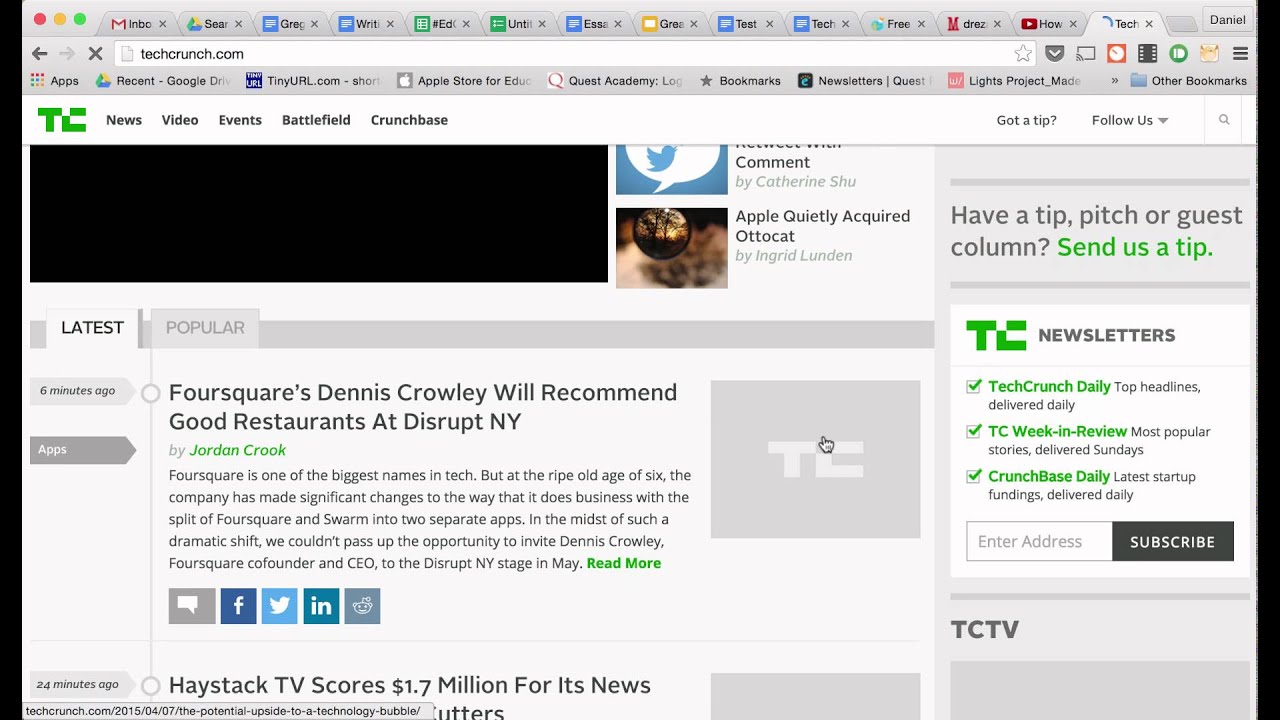Click Ottocat story tree thumbnail
The width and height of the screenshot is (1280, 720).
672,248
